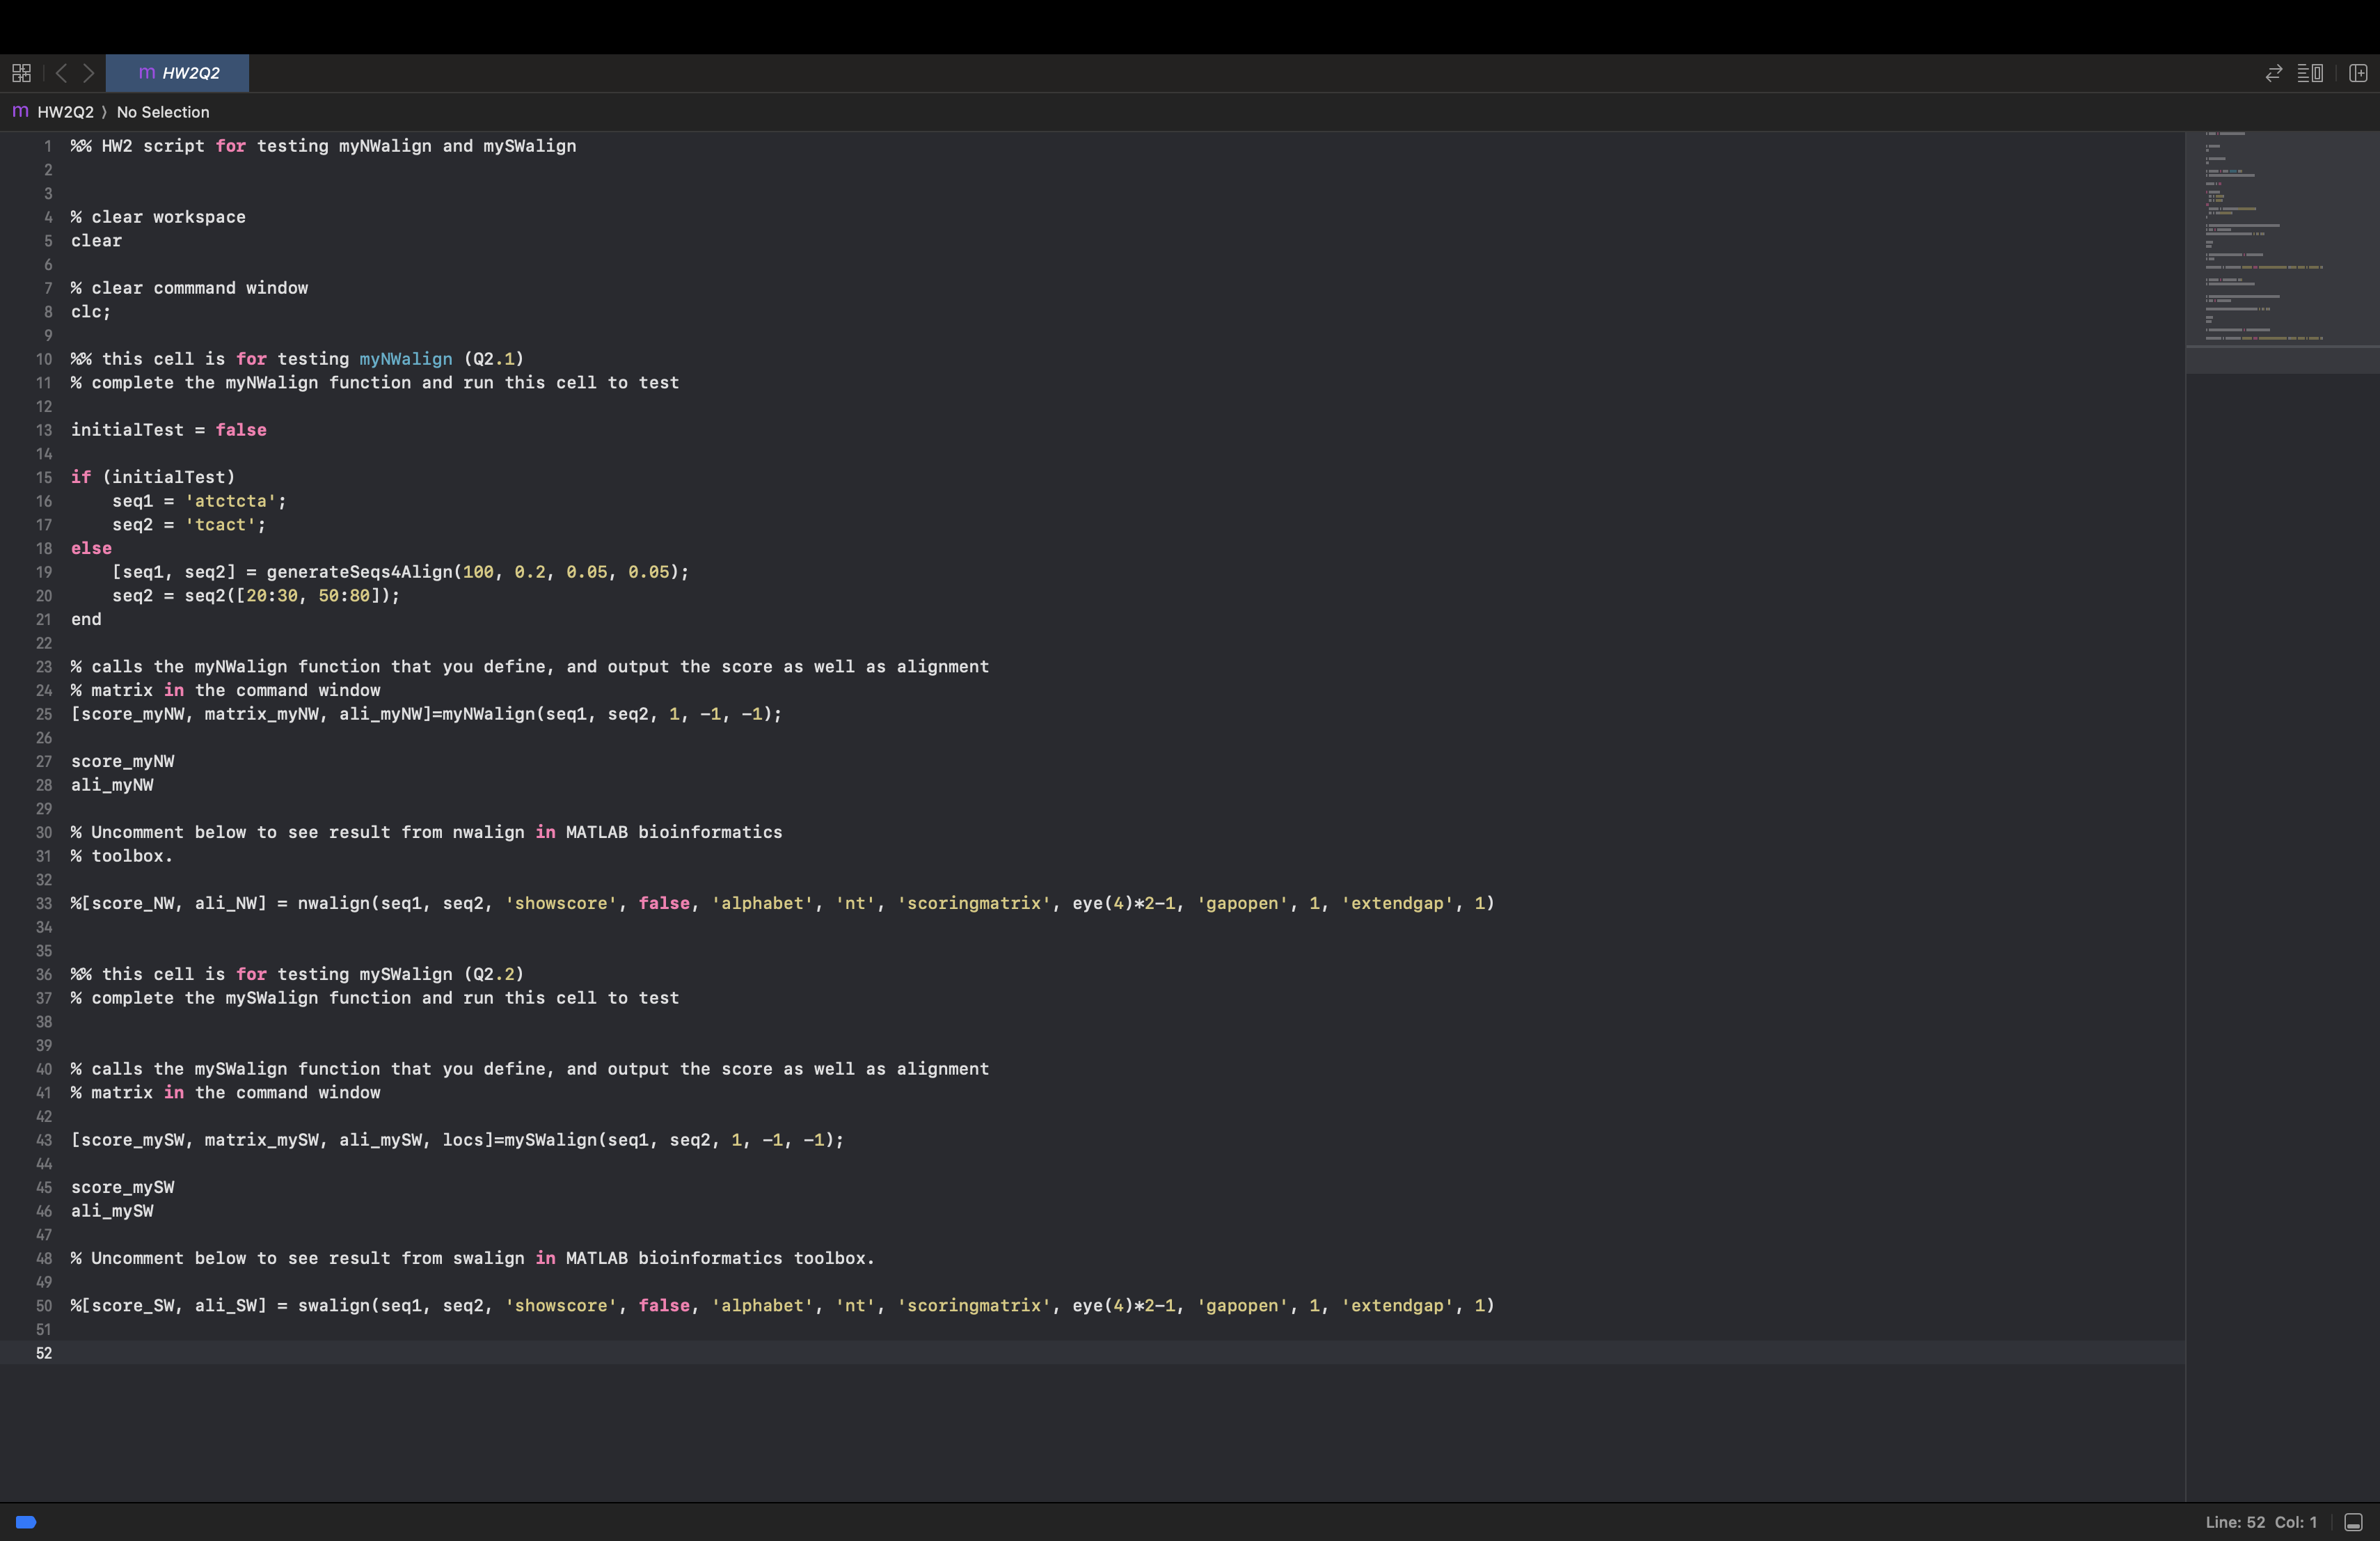Viewport: 2380px width, 1541px height.
Task: Open the HW2Q2 breadcrumb file menu
Action: [x=65, y=112]
